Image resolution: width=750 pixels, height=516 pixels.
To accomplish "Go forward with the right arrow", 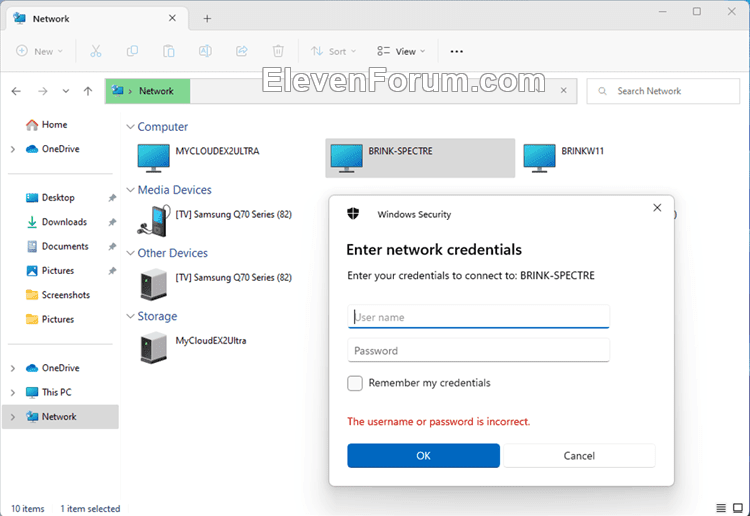I will pyautogui.click(x=43, y=91).
